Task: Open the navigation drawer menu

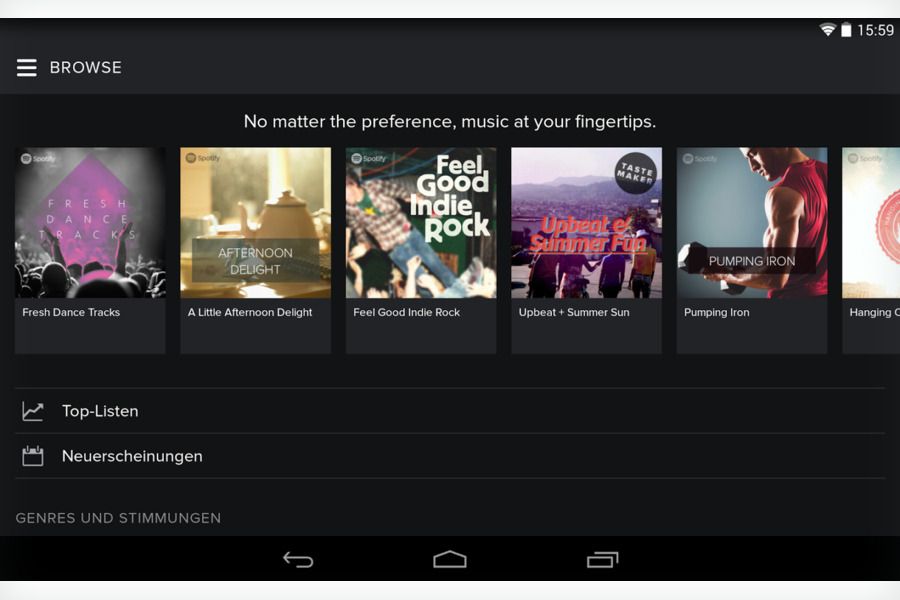Action: click(26, 67)
